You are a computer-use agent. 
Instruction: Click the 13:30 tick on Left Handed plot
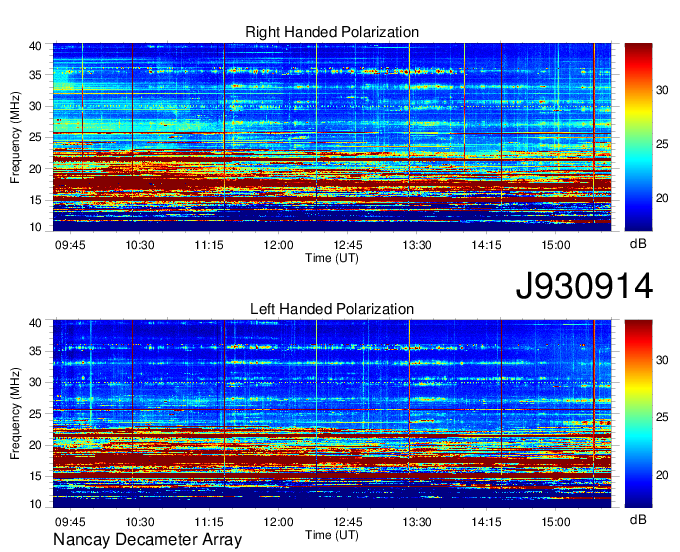point(417,522)
